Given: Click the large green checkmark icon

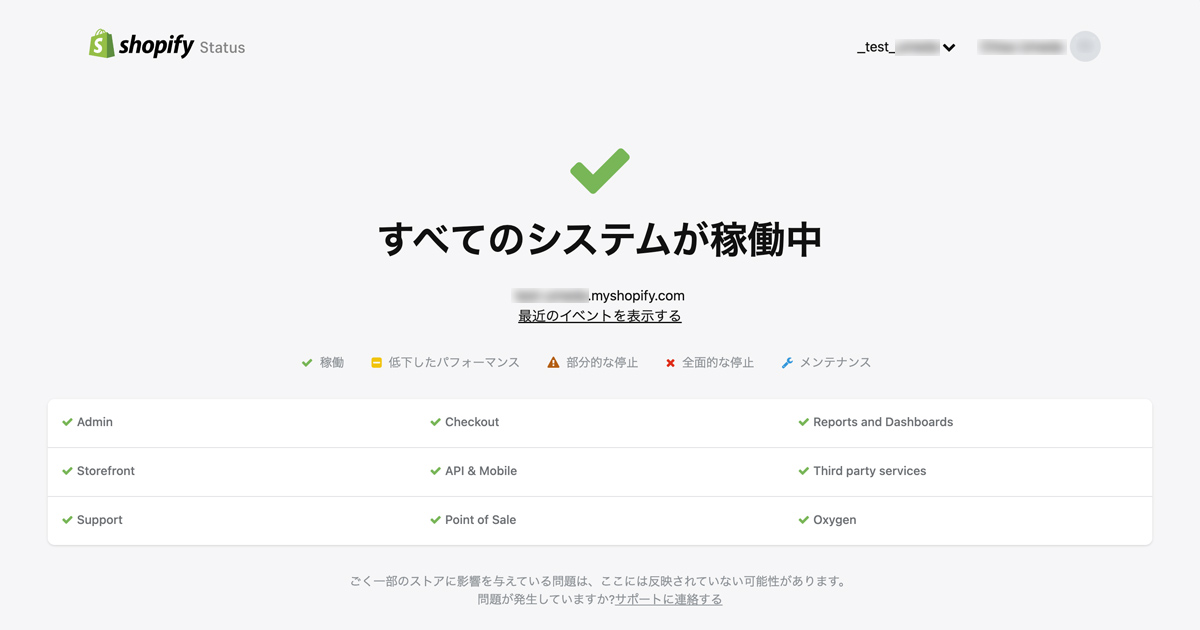Looking at the screenshot, I should [x=600, y=171].
